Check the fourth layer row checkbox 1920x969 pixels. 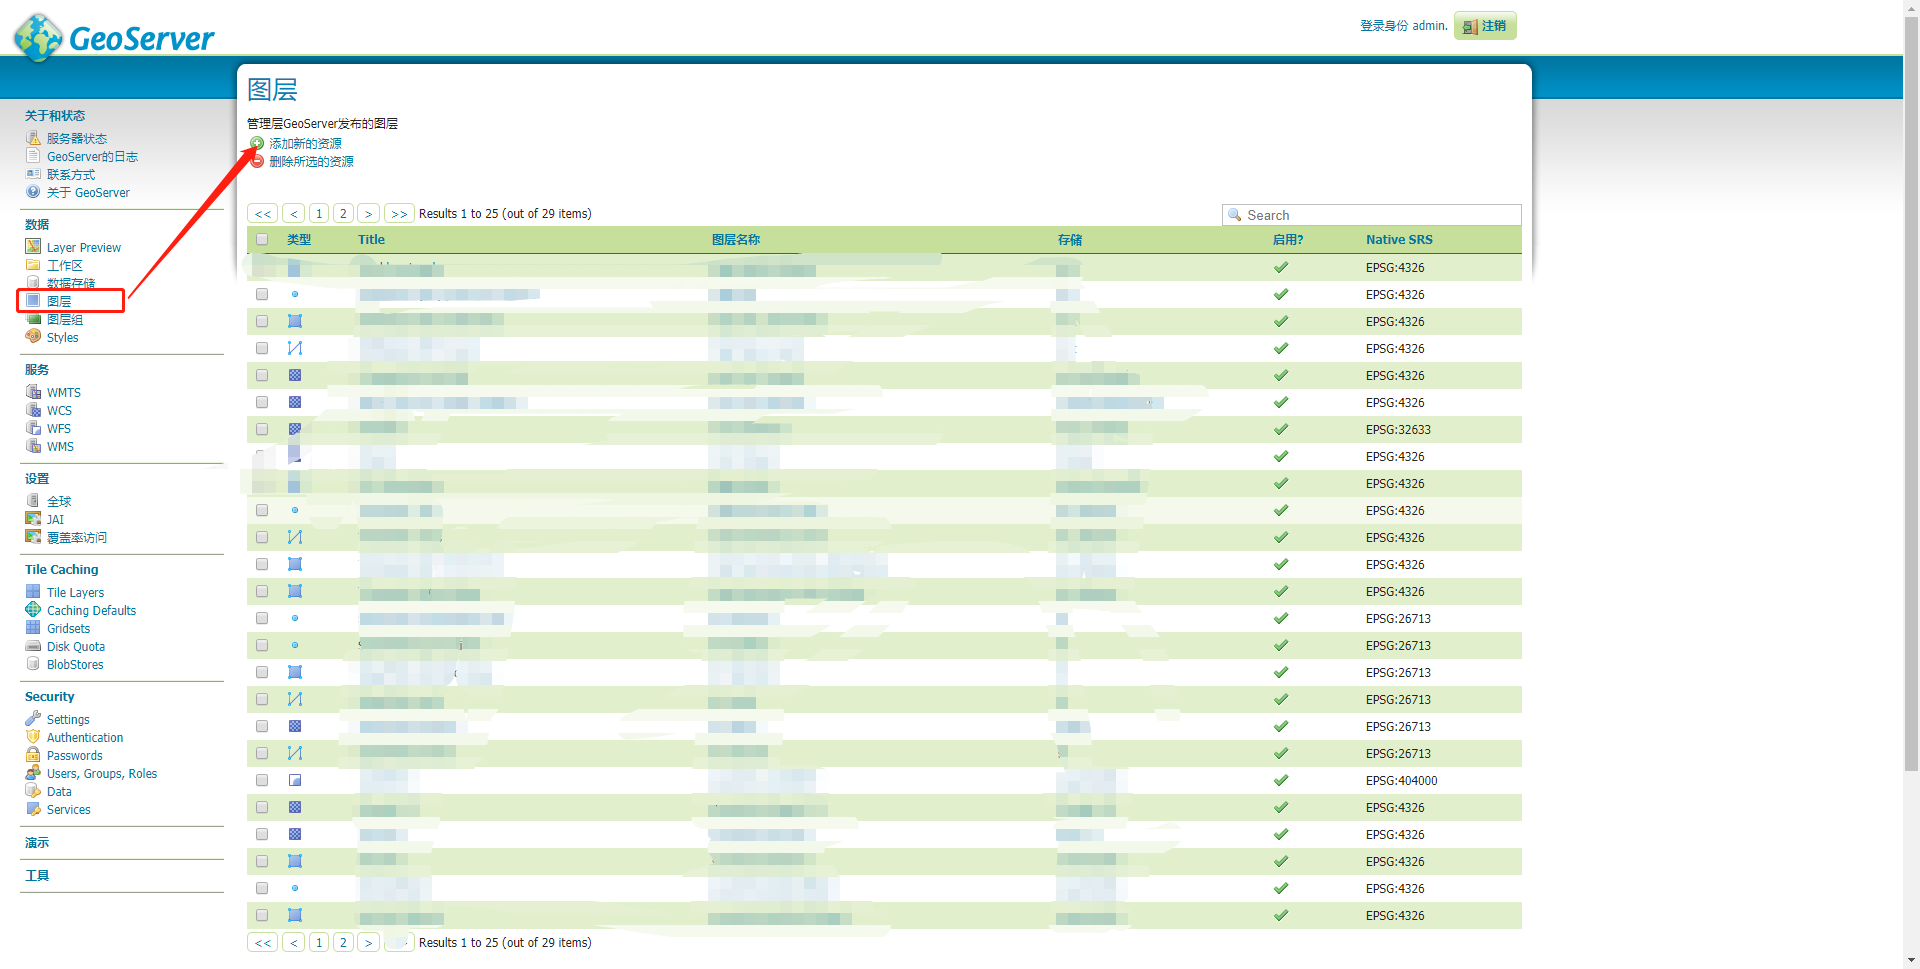262,348
